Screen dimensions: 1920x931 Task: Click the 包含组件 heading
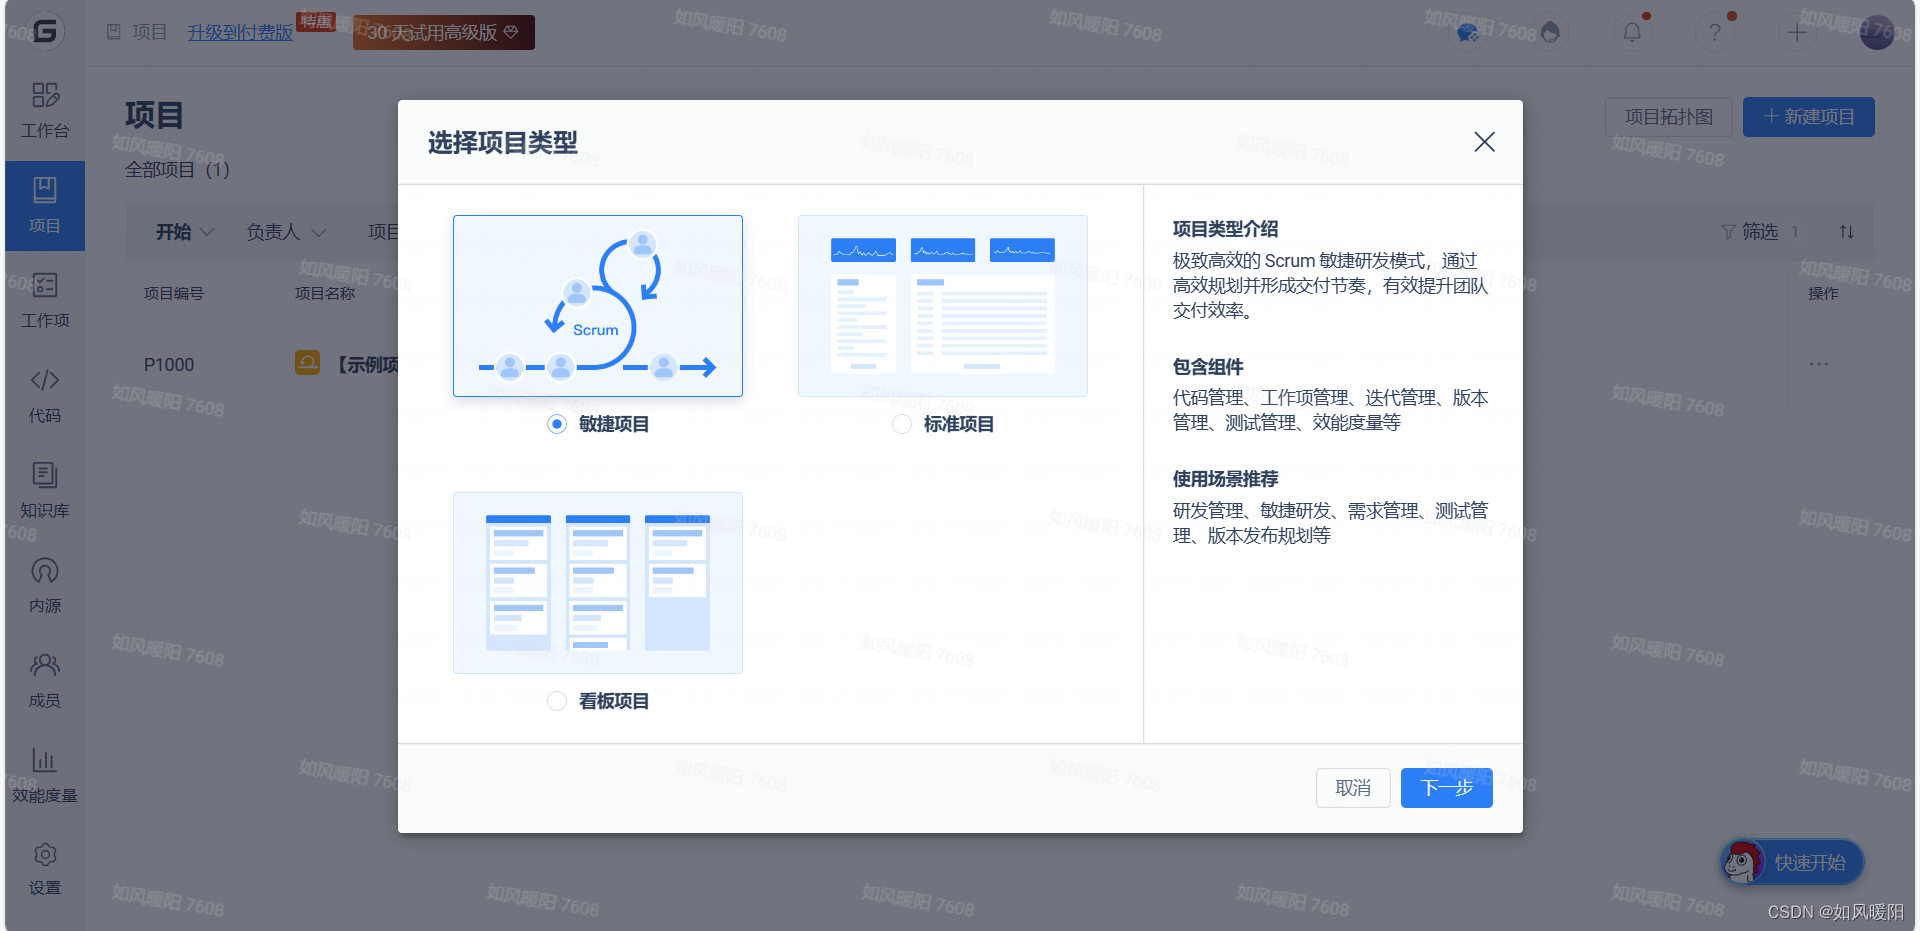[x=1208, y=367]
